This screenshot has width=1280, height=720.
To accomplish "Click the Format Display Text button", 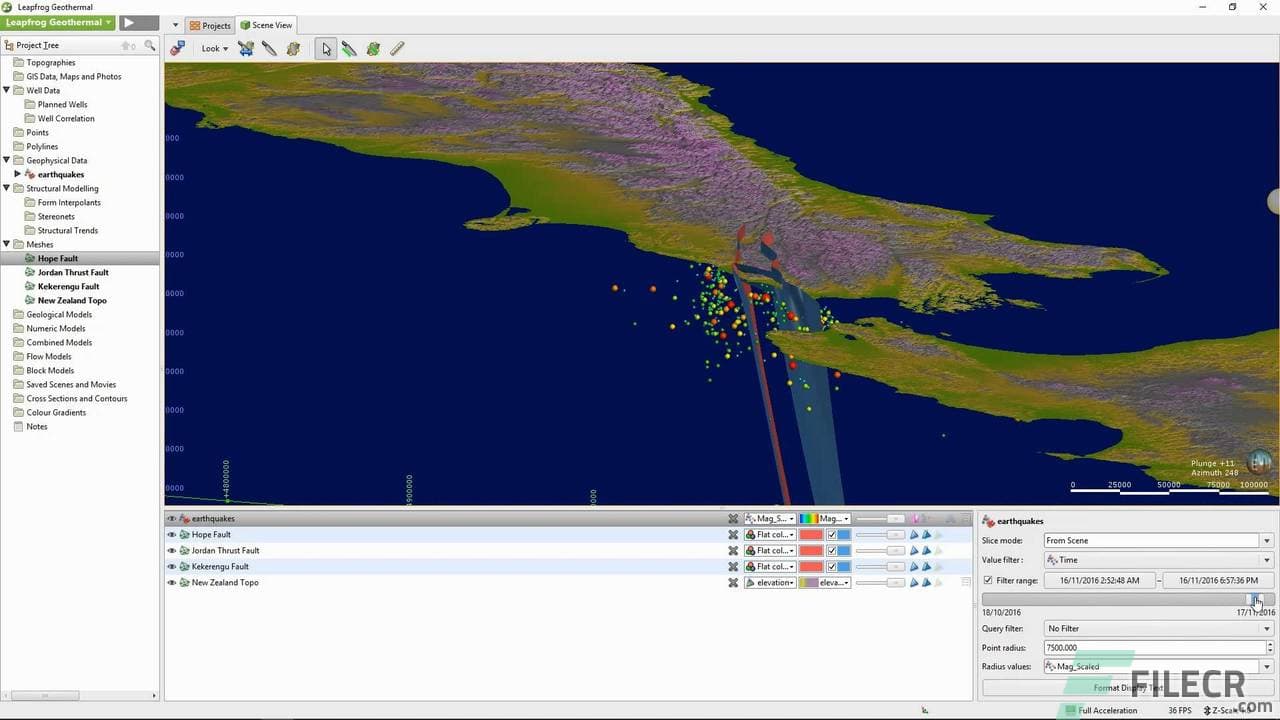I will coord(1128,687).
